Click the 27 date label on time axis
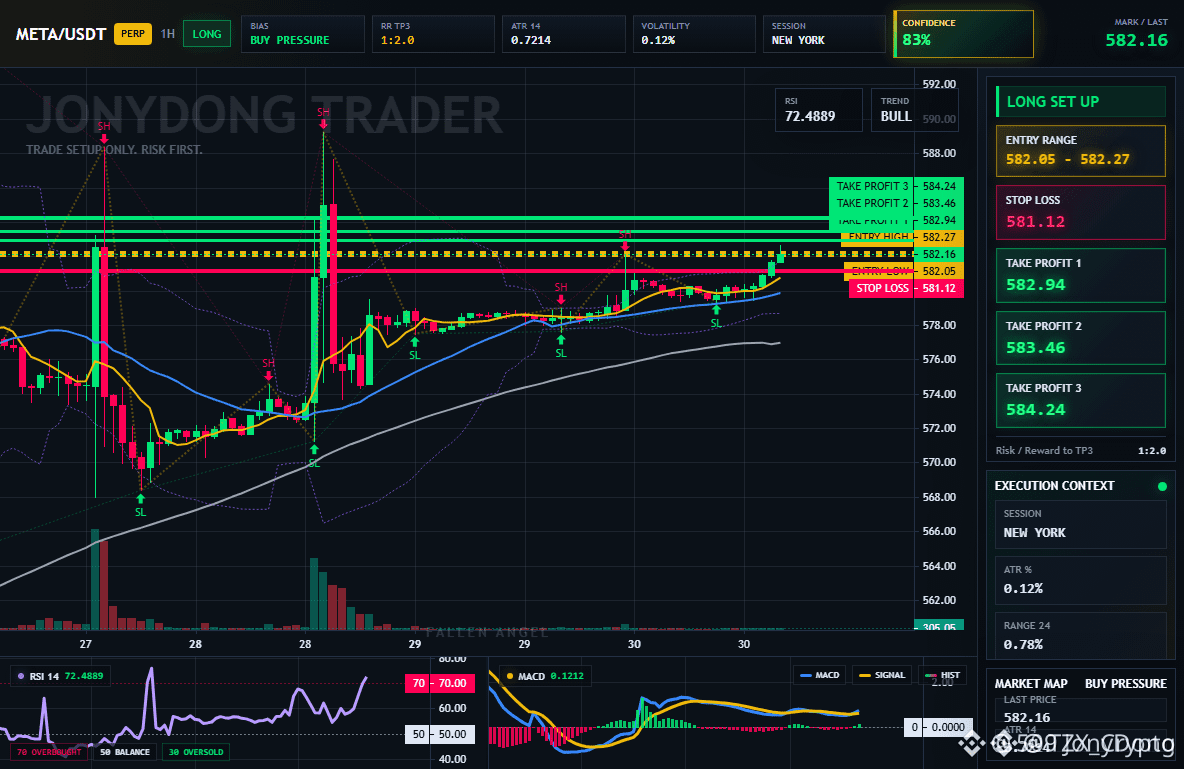Viewport: 1184px width, 769px height. tap(85, 644)
